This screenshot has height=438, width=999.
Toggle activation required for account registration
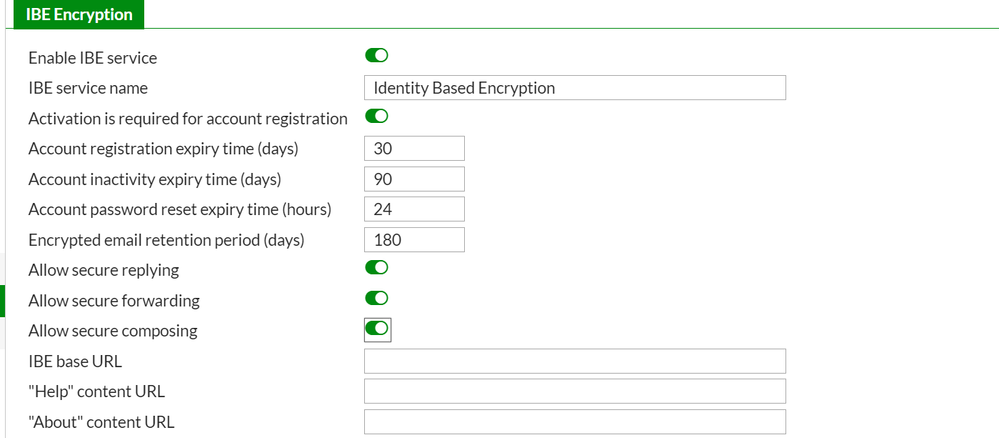point(377,117)
